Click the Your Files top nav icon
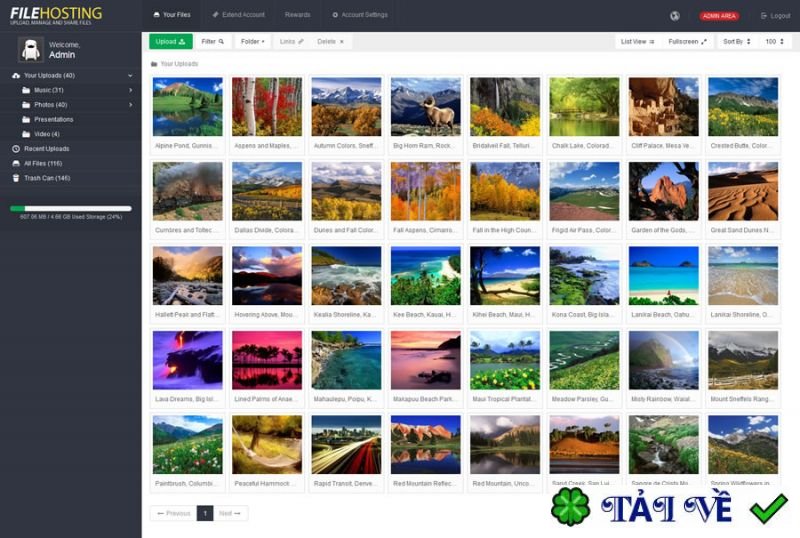The width and height of the screenshot is (800, 538). [157, 15]
